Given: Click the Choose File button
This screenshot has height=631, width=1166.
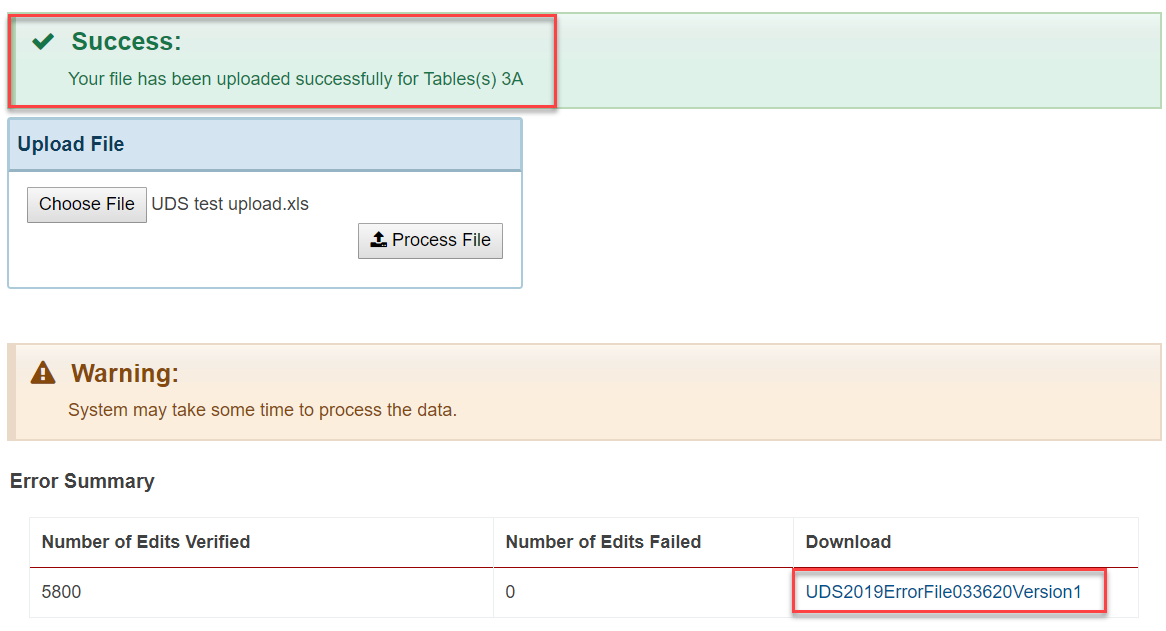Looking at the screenshot, I should pyautogui.click(x=86, y=204).
